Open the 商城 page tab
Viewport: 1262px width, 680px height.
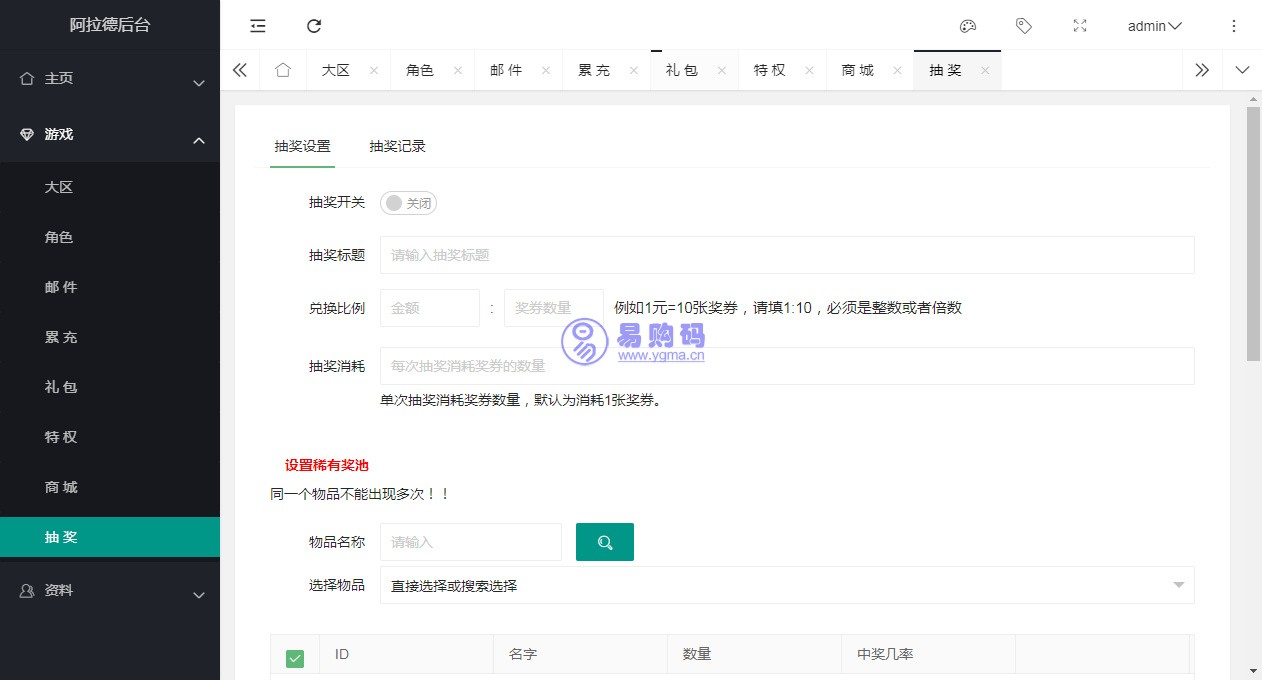pyautogui.click(x=857, y=70)
